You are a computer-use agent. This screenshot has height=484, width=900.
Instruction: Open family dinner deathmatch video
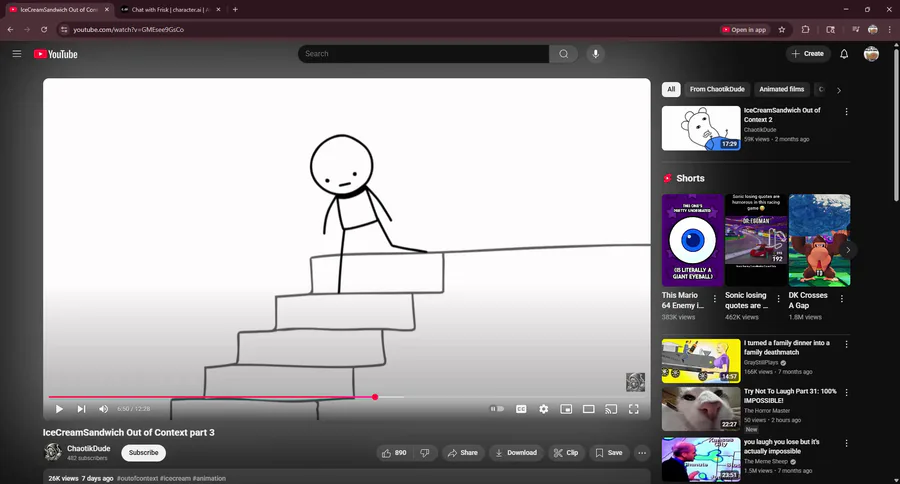pyautogui.click(x=701, y=361)
